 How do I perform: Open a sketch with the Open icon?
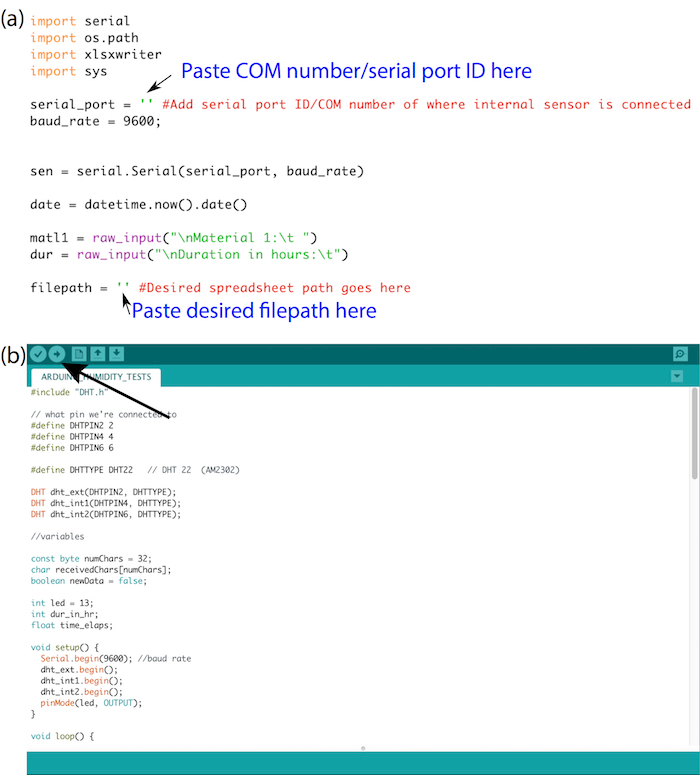point(98,354)
